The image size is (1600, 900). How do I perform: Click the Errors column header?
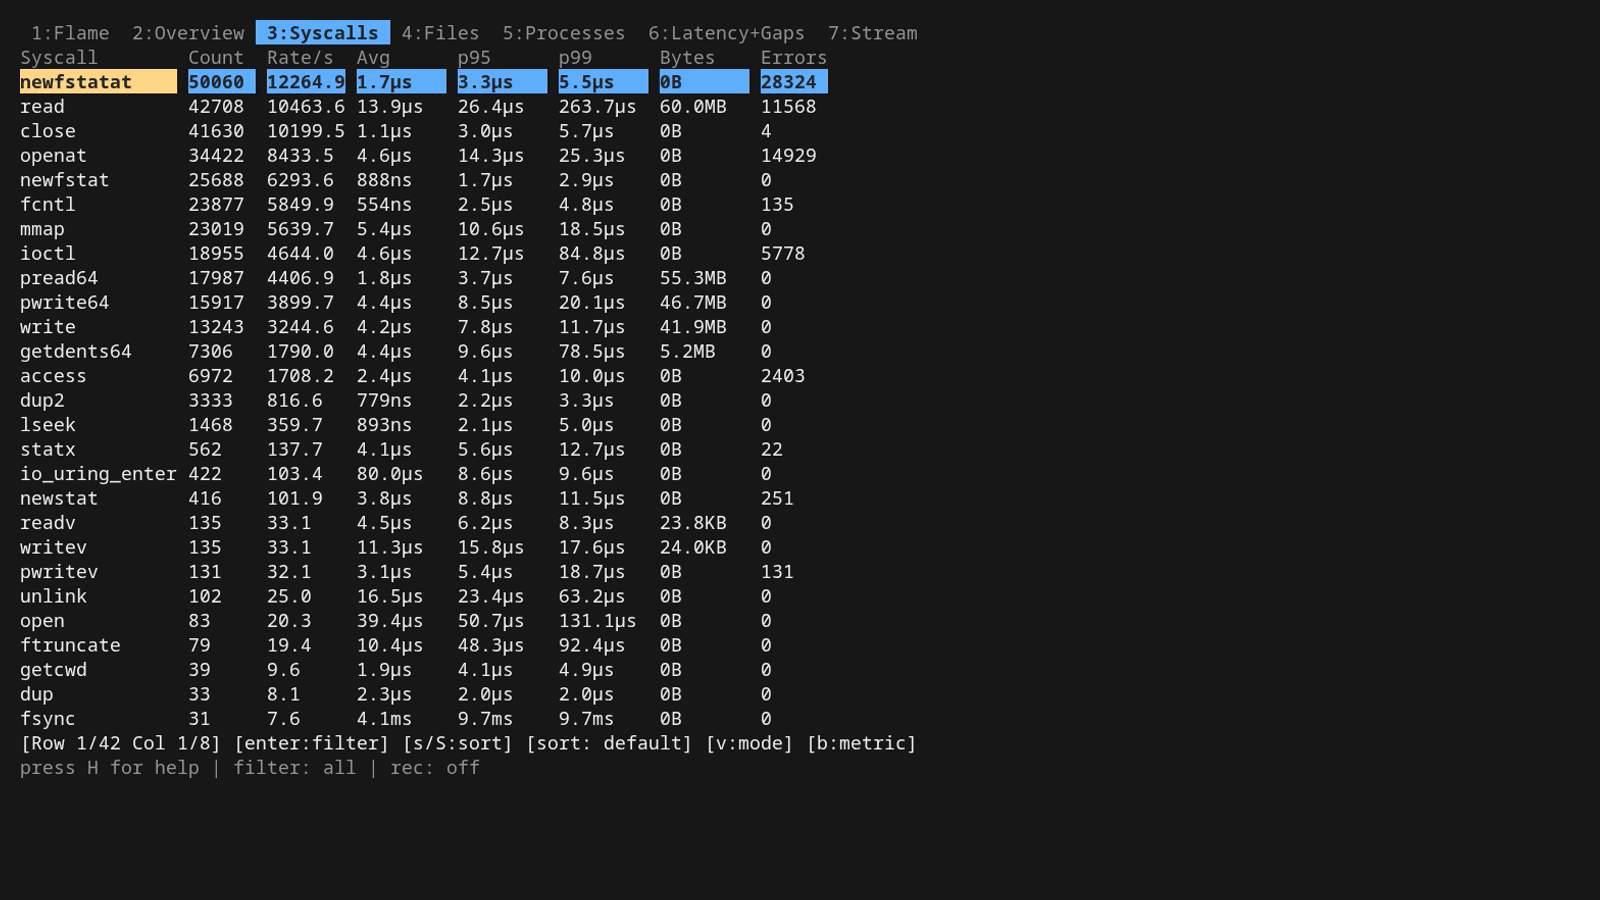click(x=794, y=58)
